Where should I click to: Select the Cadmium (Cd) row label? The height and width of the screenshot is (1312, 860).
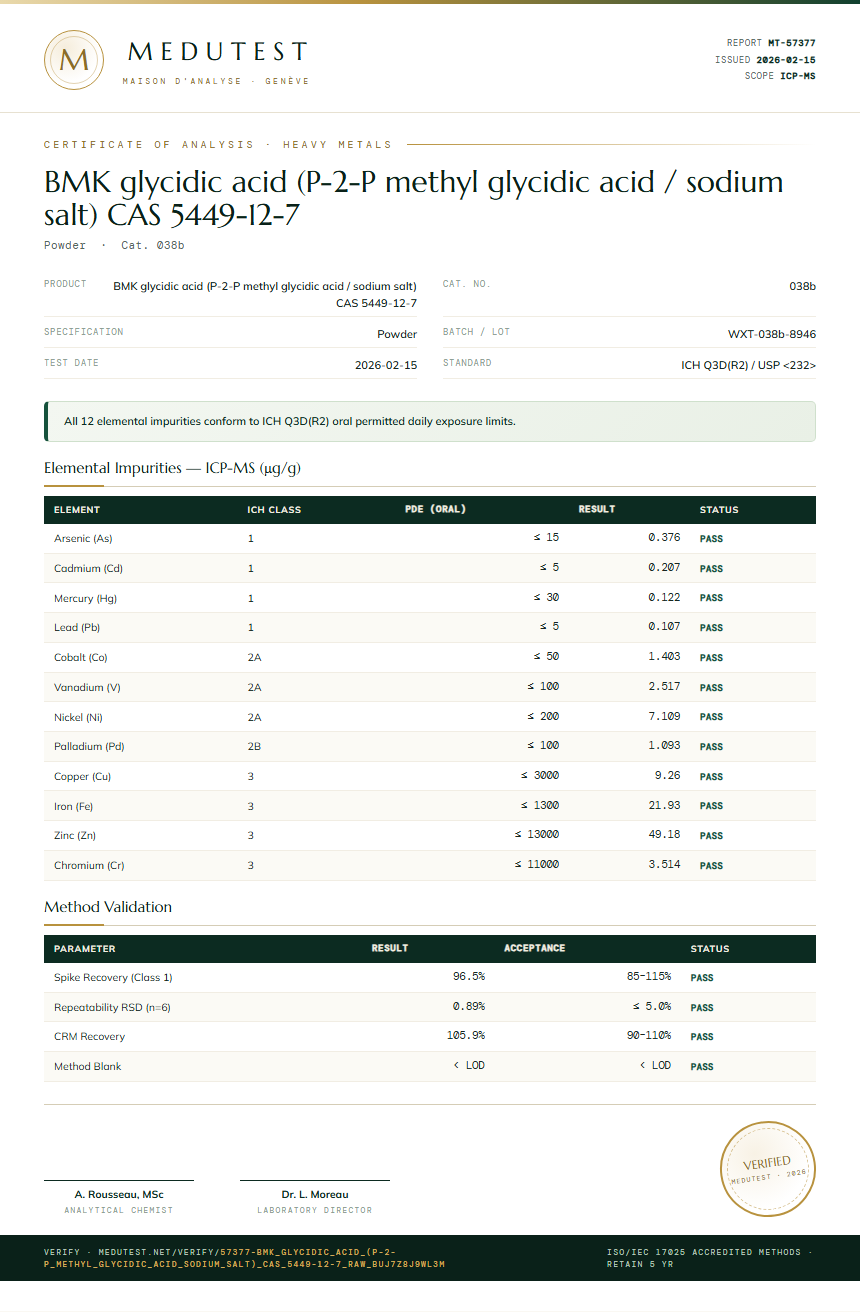click(89, 568)
